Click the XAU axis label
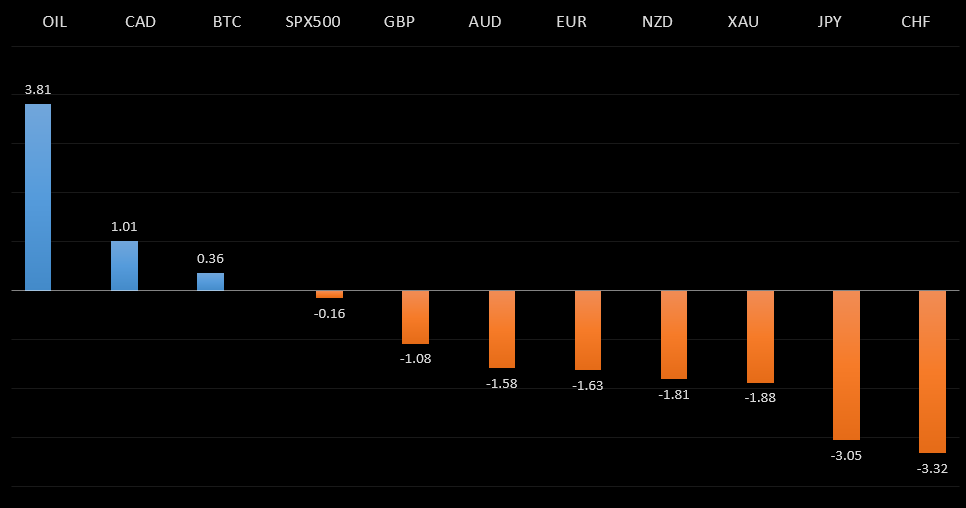Viewport: 966px width, 508px height. tap(744, 21)
